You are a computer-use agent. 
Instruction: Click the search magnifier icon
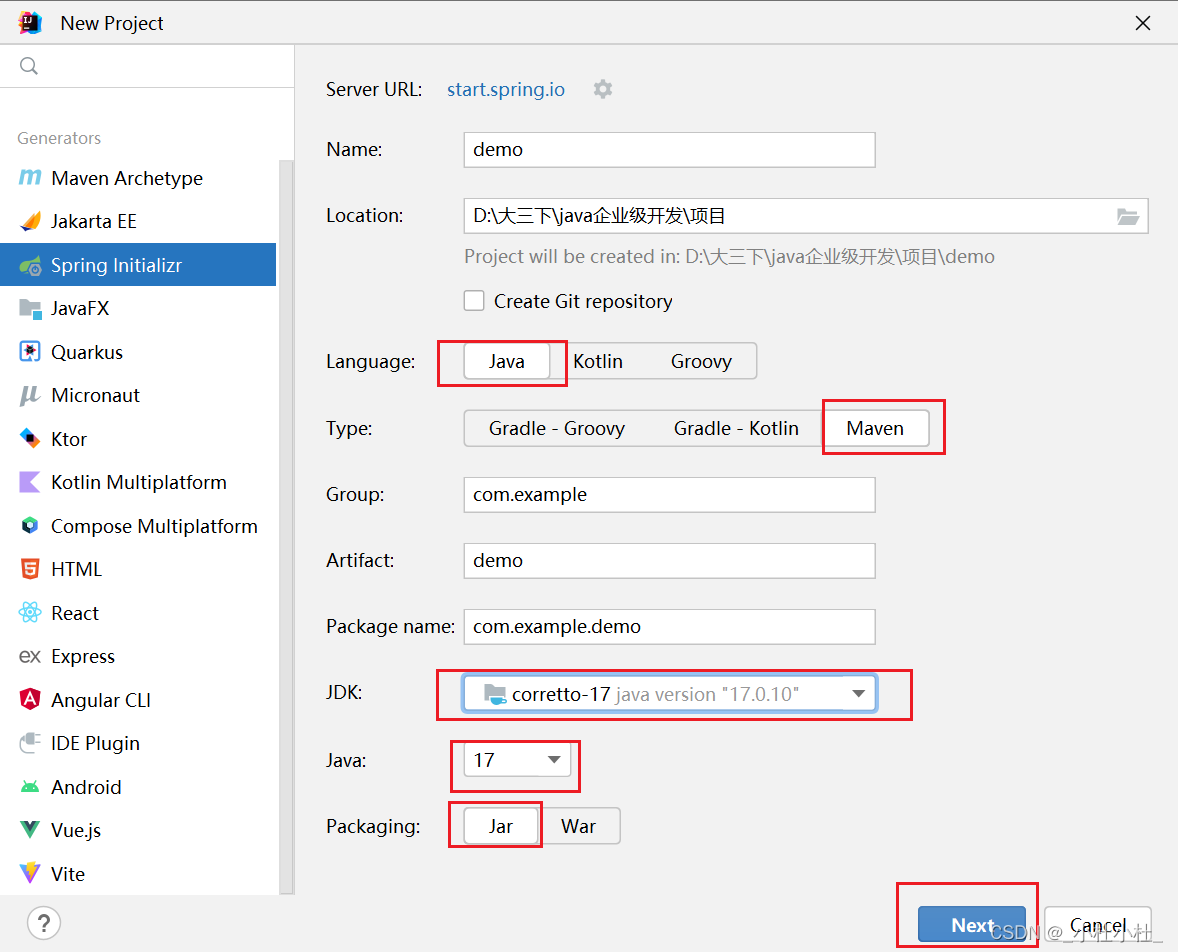(x=29, y=66)
